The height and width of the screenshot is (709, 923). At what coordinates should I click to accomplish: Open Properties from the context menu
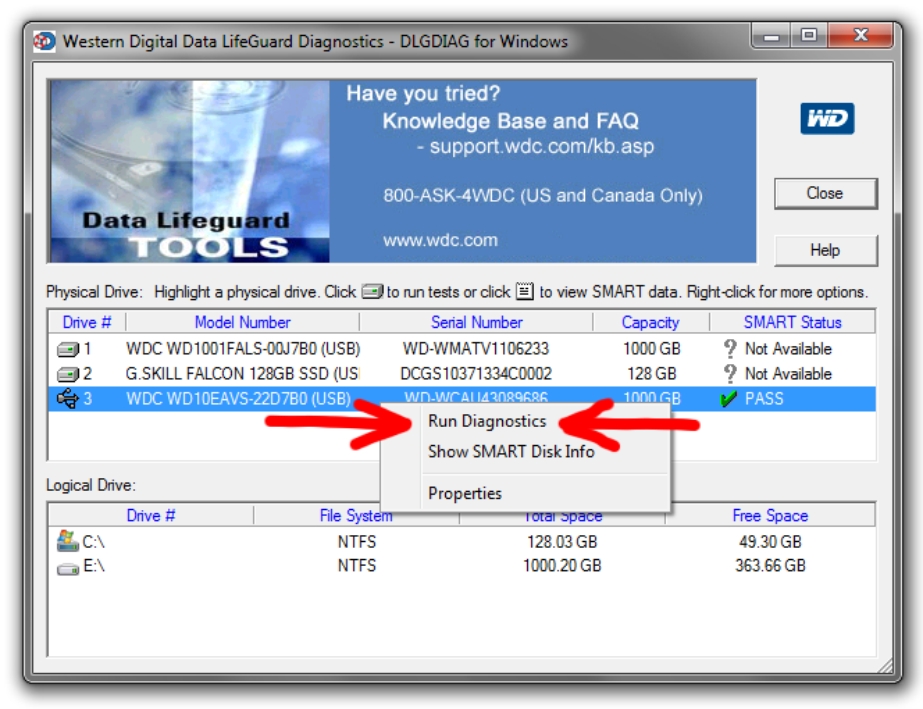pyautogui.click(x=464, y=493)
